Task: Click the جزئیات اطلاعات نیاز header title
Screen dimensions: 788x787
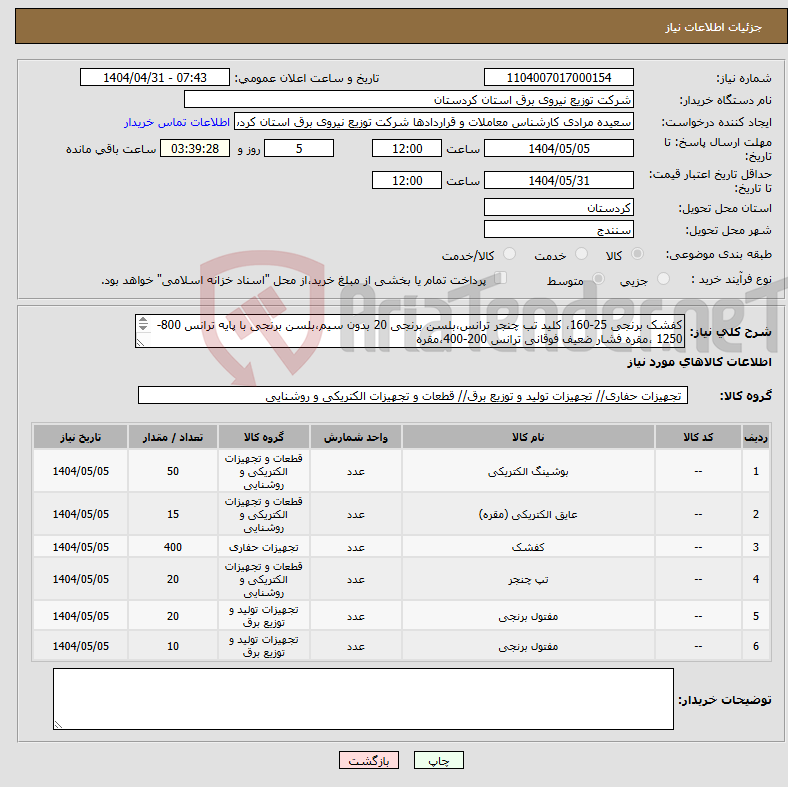Action: click(x=714, y=27)
